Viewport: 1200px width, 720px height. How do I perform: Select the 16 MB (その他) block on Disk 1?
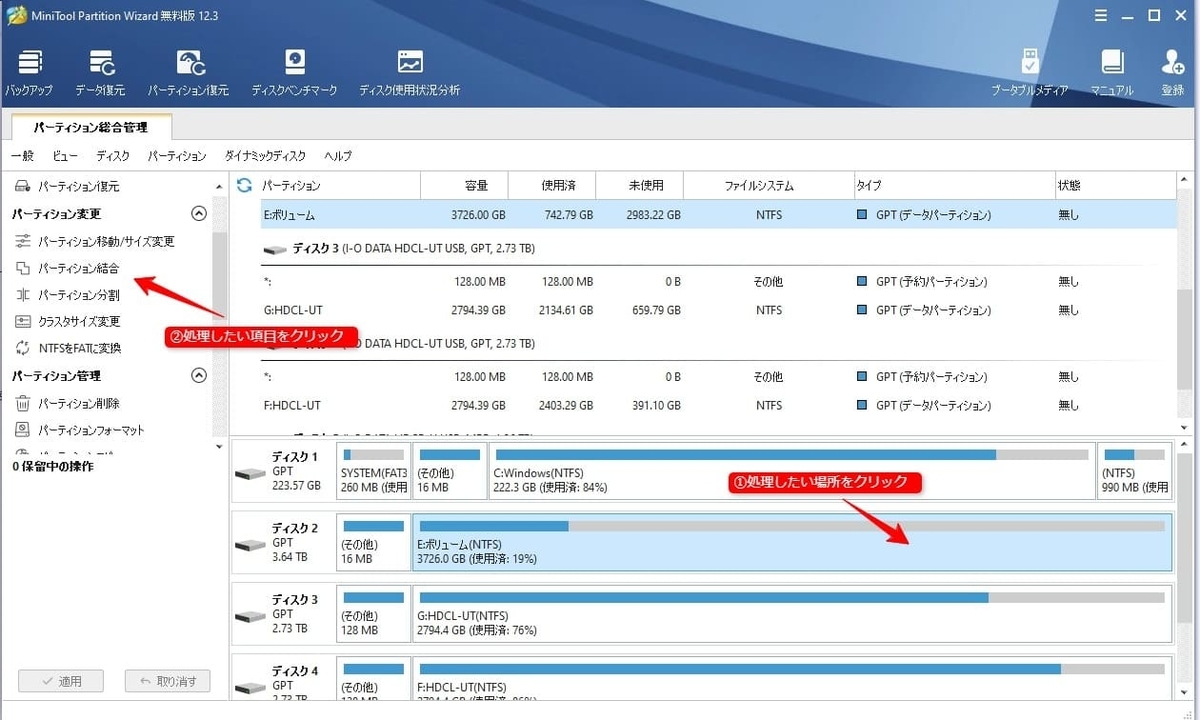pyautogui.click(x=449, y=470)
